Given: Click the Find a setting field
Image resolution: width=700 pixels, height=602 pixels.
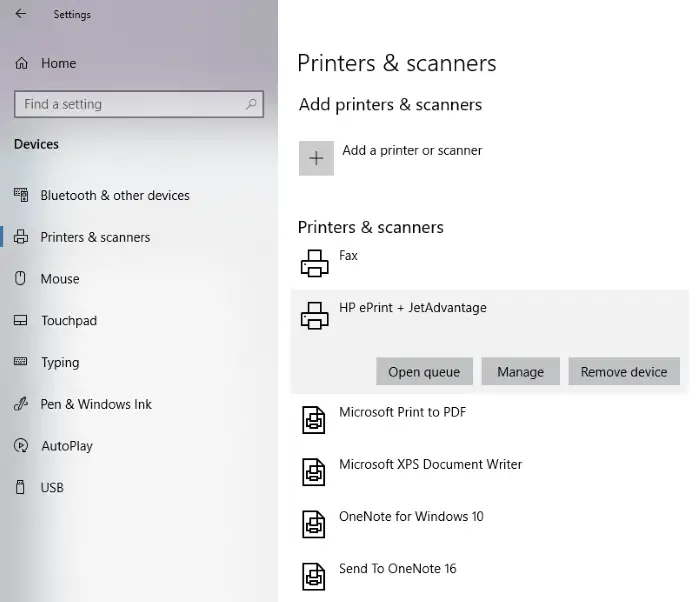Looking at the screenshot, I should pos(139,104).
